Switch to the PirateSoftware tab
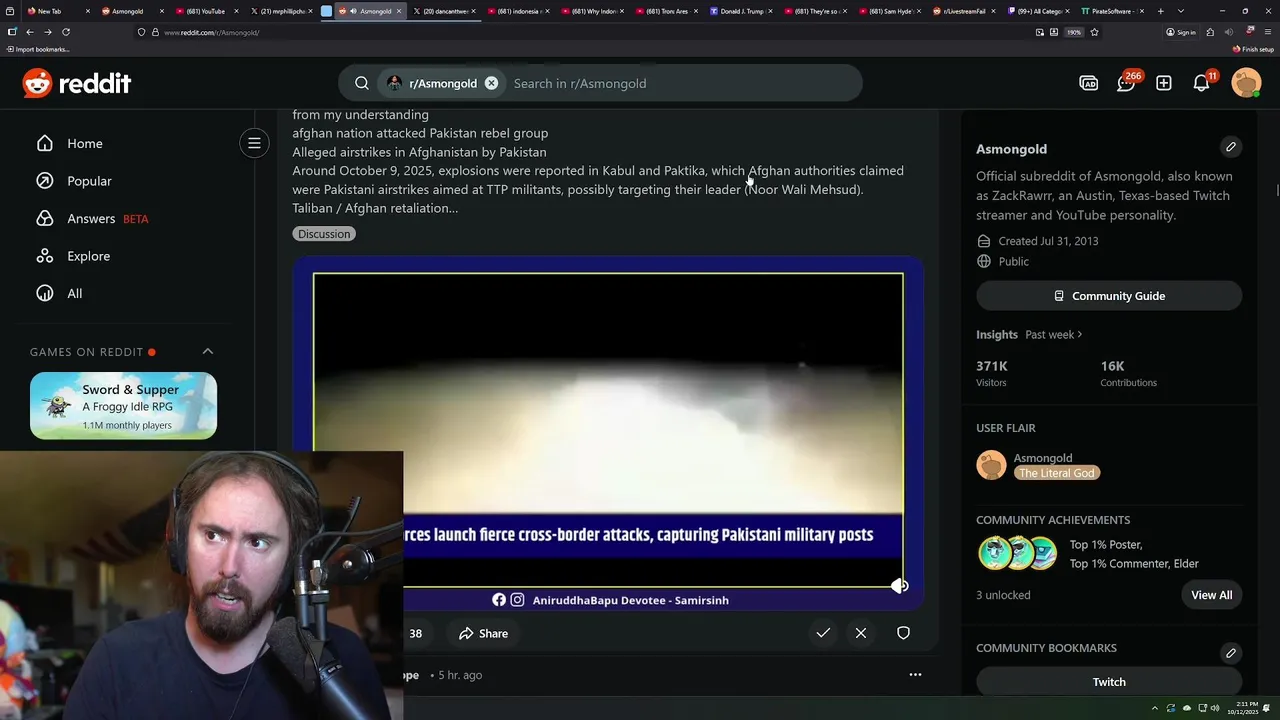Screen dimensions: 1280x720 tap(1112, 11)
